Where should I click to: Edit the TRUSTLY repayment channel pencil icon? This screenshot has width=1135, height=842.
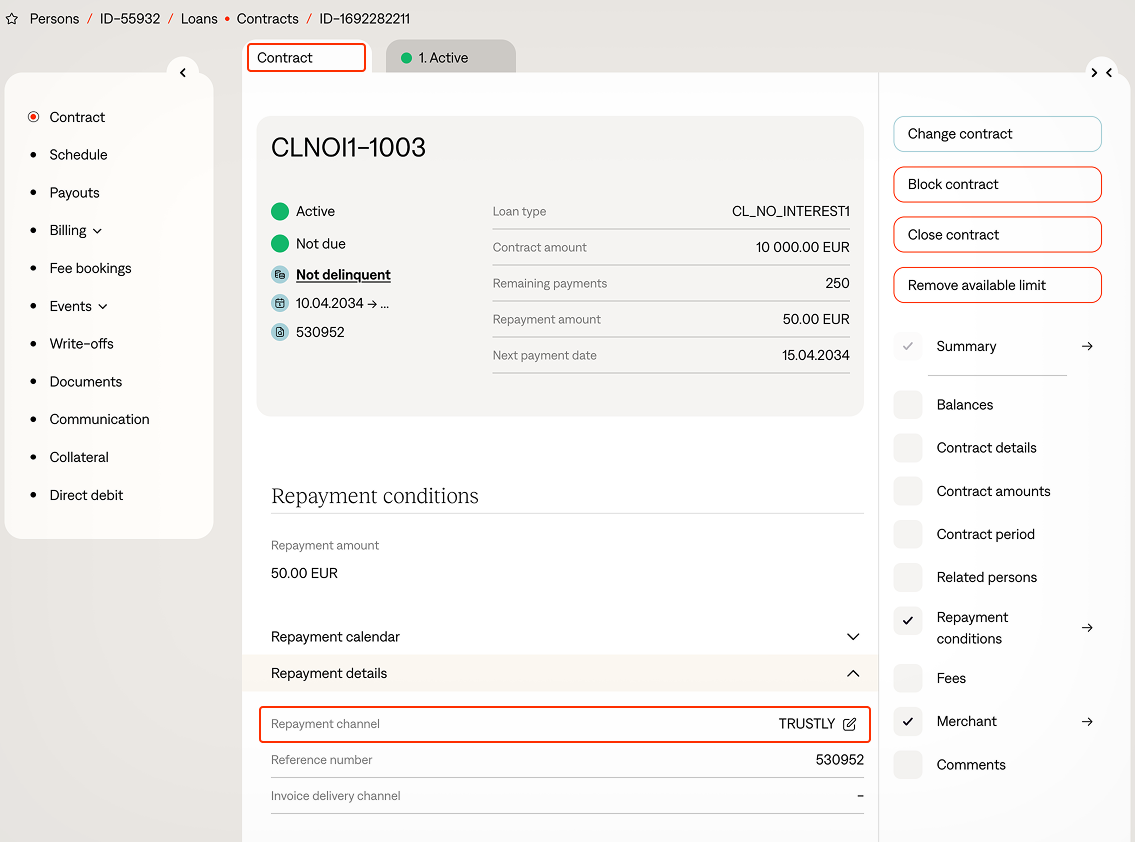tap(850, 724)
